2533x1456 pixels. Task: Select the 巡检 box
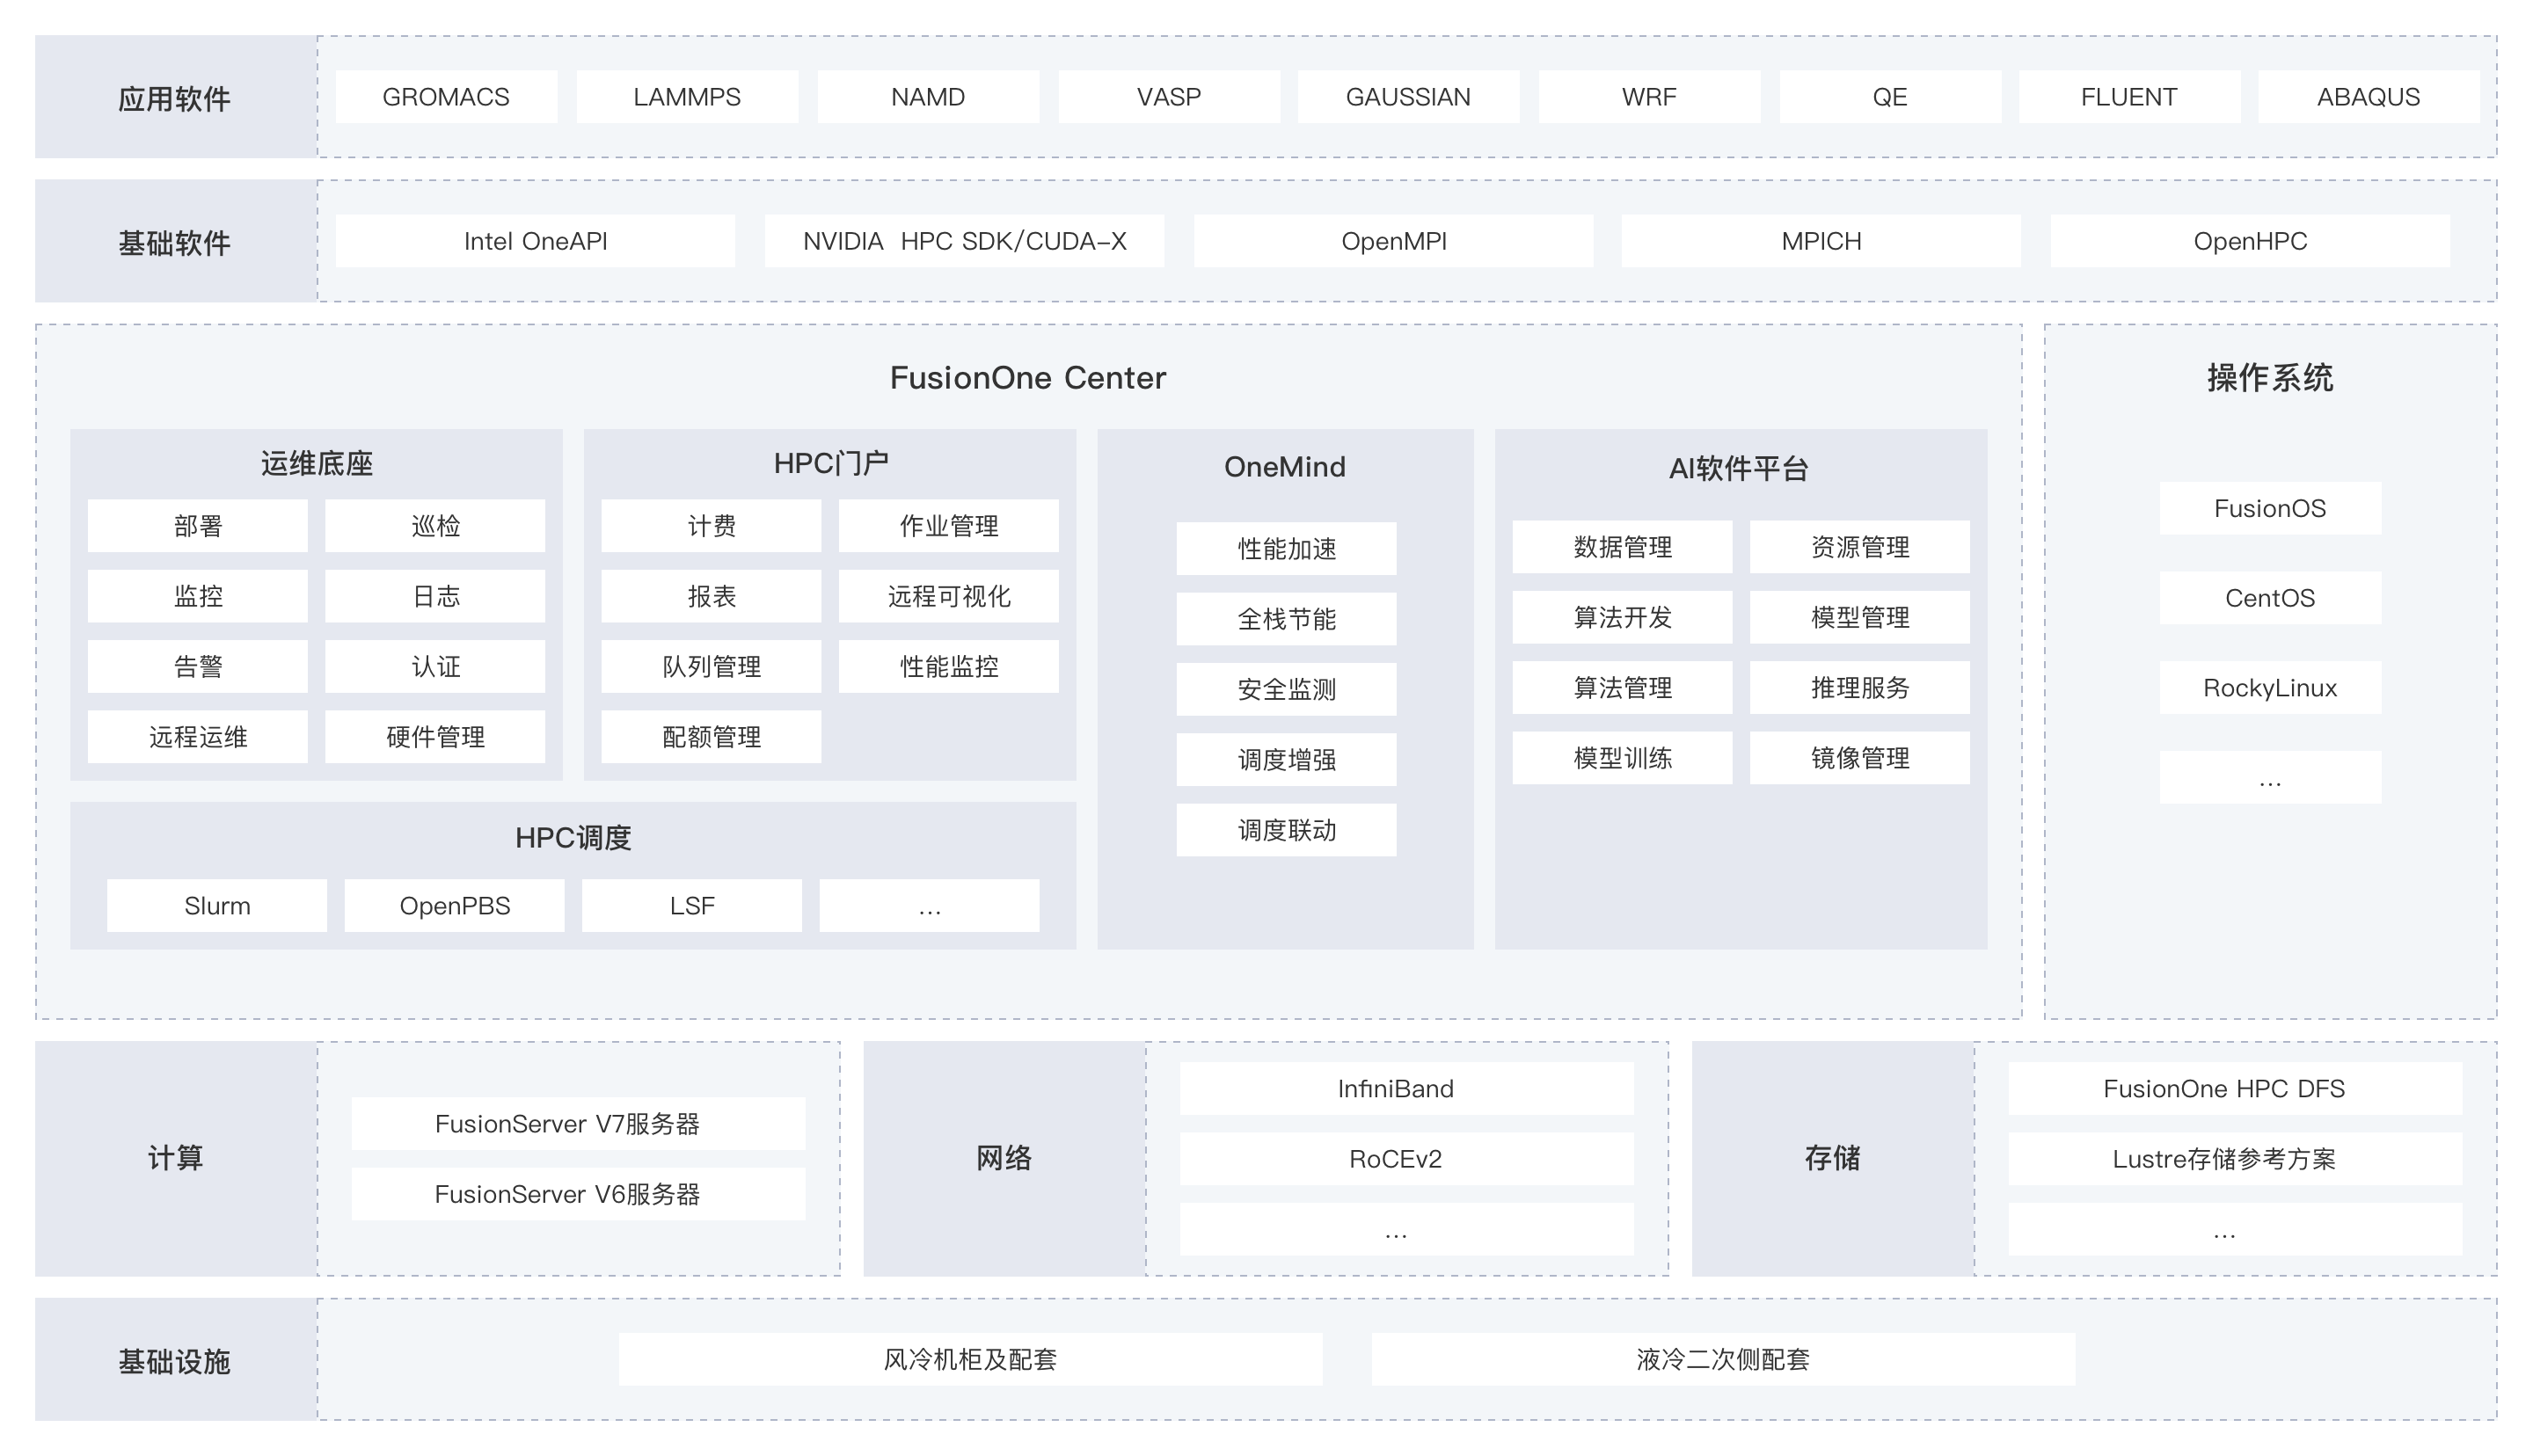[x=435, y=526]
